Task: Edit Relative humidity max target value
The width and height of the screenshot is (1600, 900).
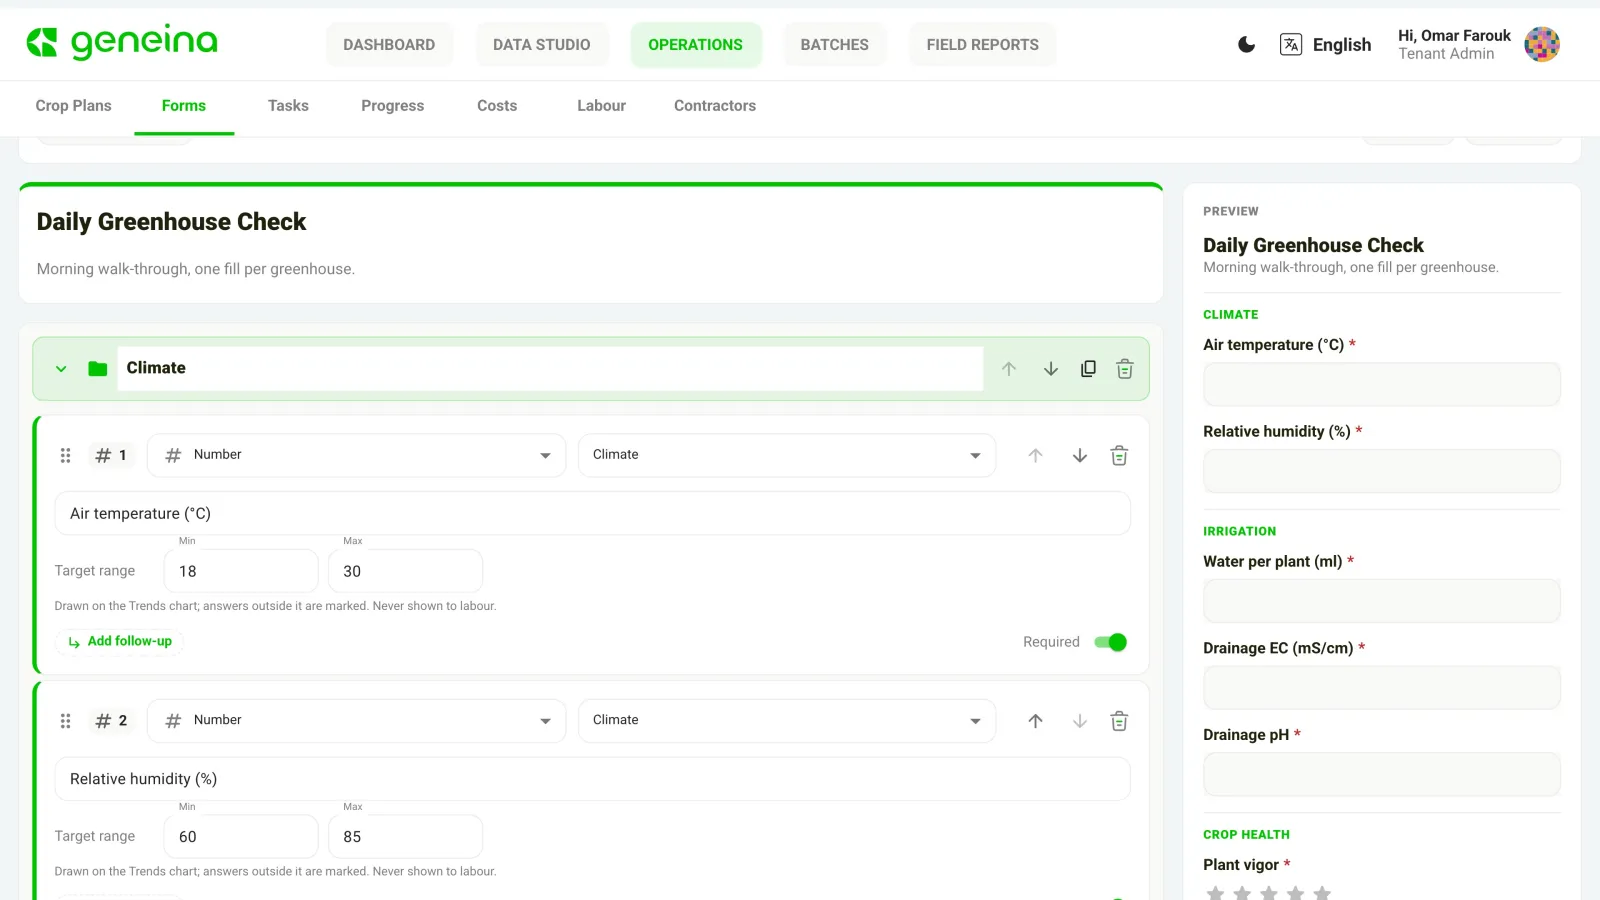Action: click(406, 837)
